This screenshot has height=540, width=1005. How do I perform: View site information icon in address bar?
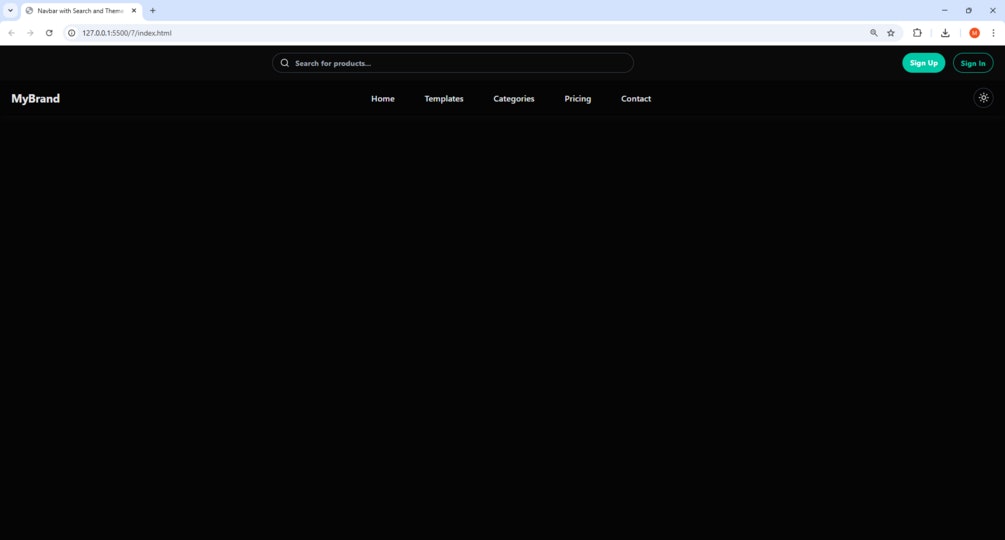[72, 33]
